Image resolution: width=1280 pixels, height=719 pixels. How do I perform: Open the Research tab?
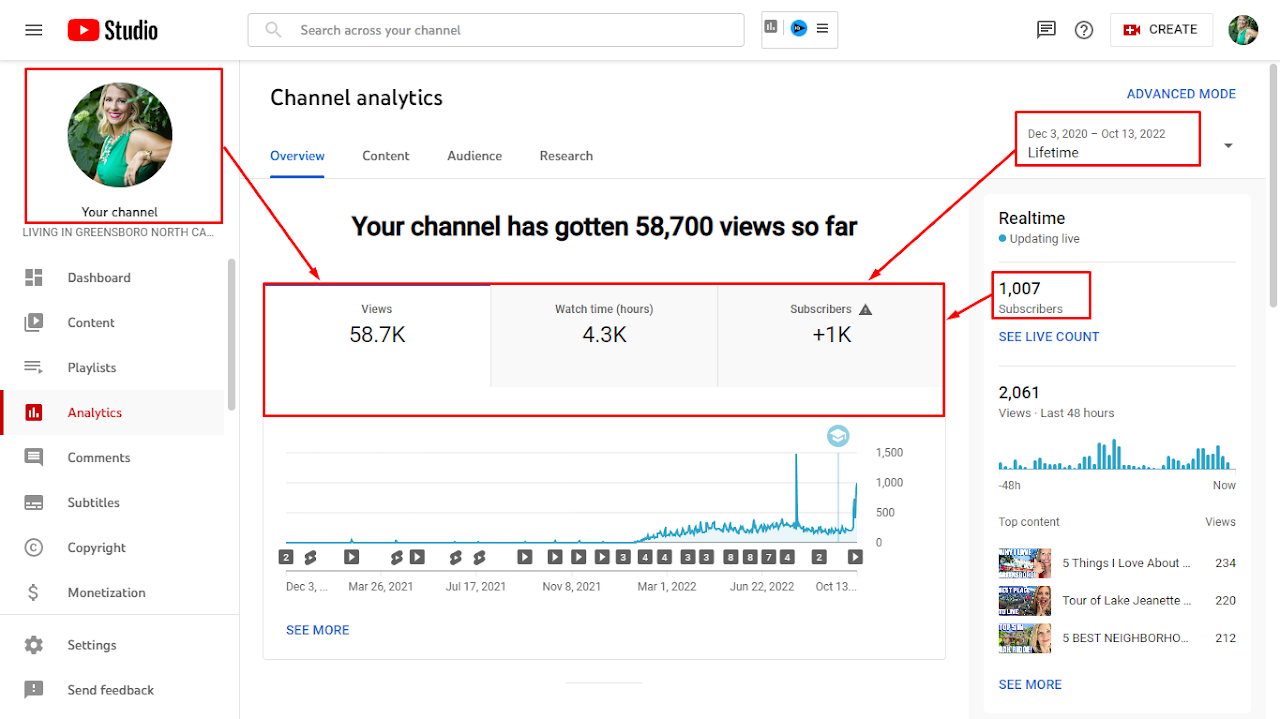tap(566, 156)
